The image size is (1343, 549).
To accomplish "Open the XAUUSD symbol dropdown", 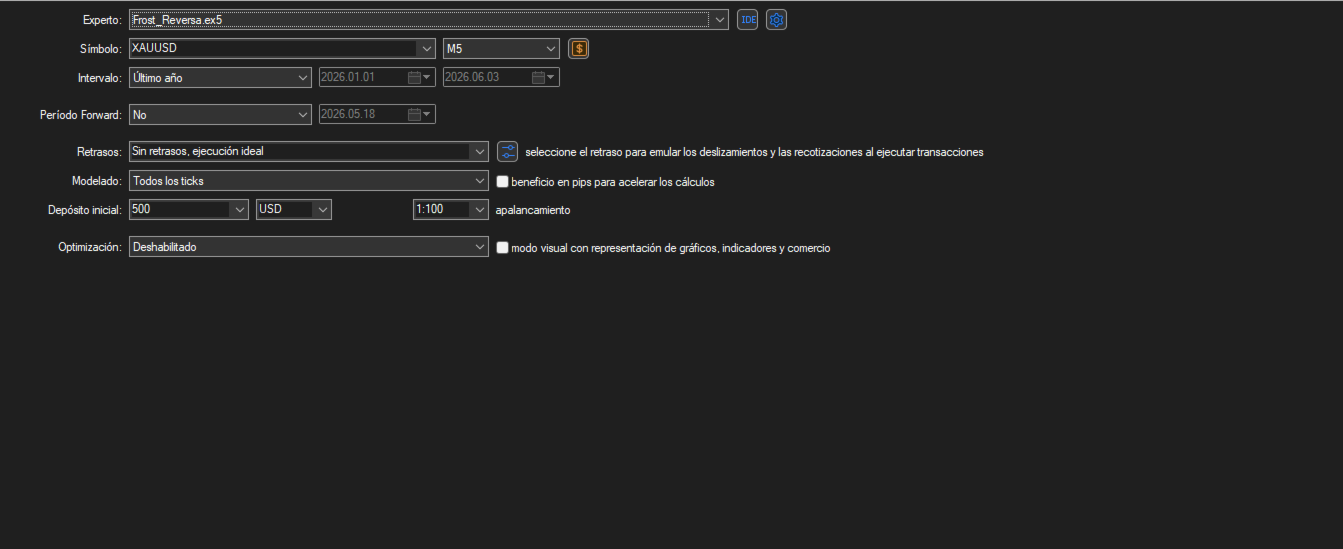I will click(426, 48).
